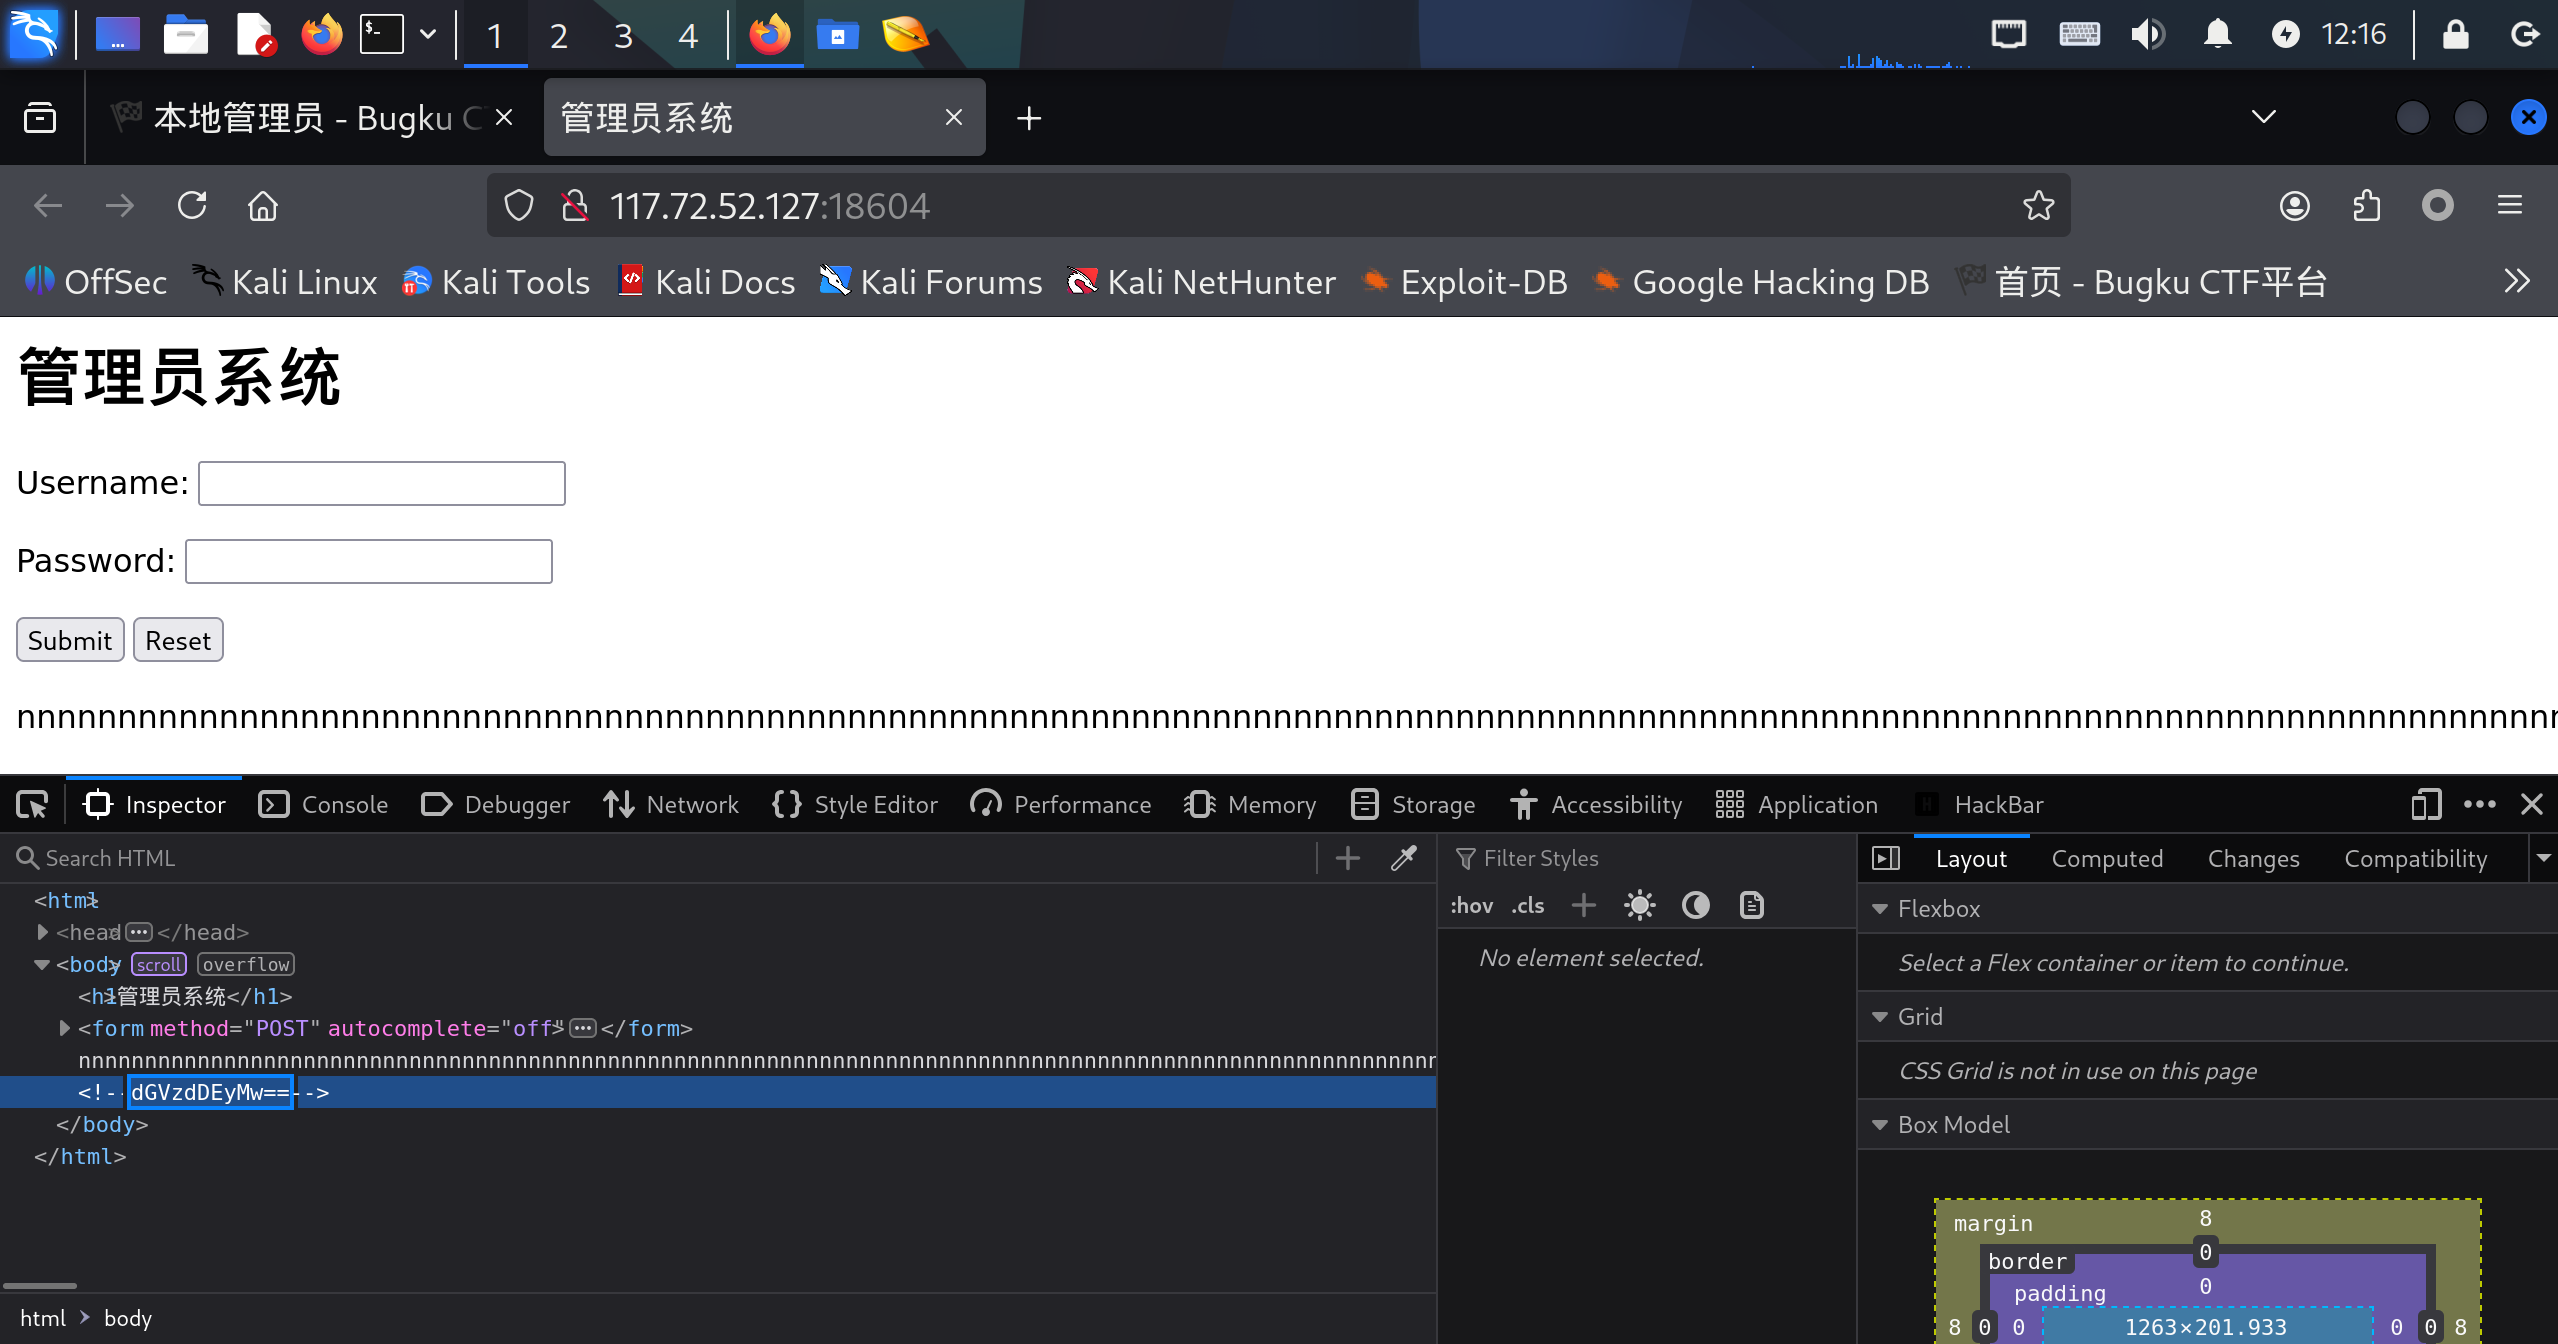Toggle print media simulation icon

(1751, 906)
